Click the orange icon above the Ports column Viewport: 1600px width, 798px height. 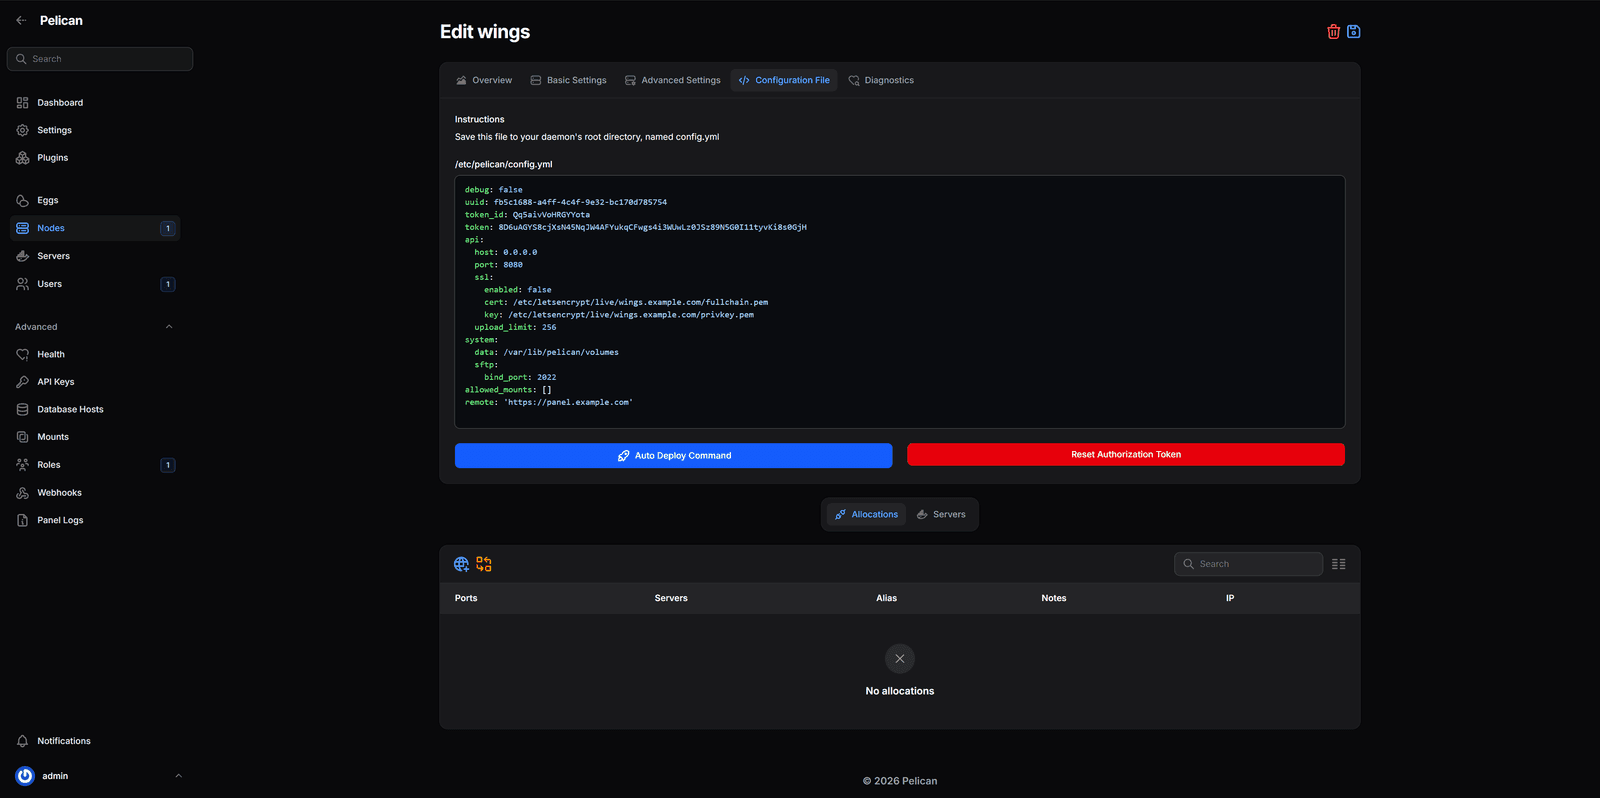484,564
